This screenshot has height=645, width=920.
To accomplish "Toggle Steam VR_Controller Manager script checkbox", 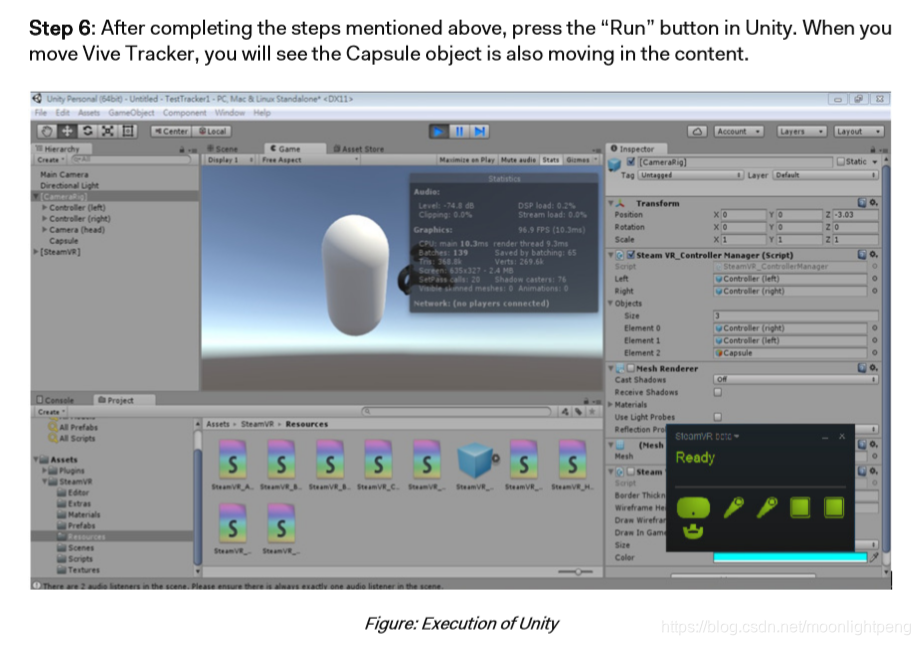I will point(631,255).
